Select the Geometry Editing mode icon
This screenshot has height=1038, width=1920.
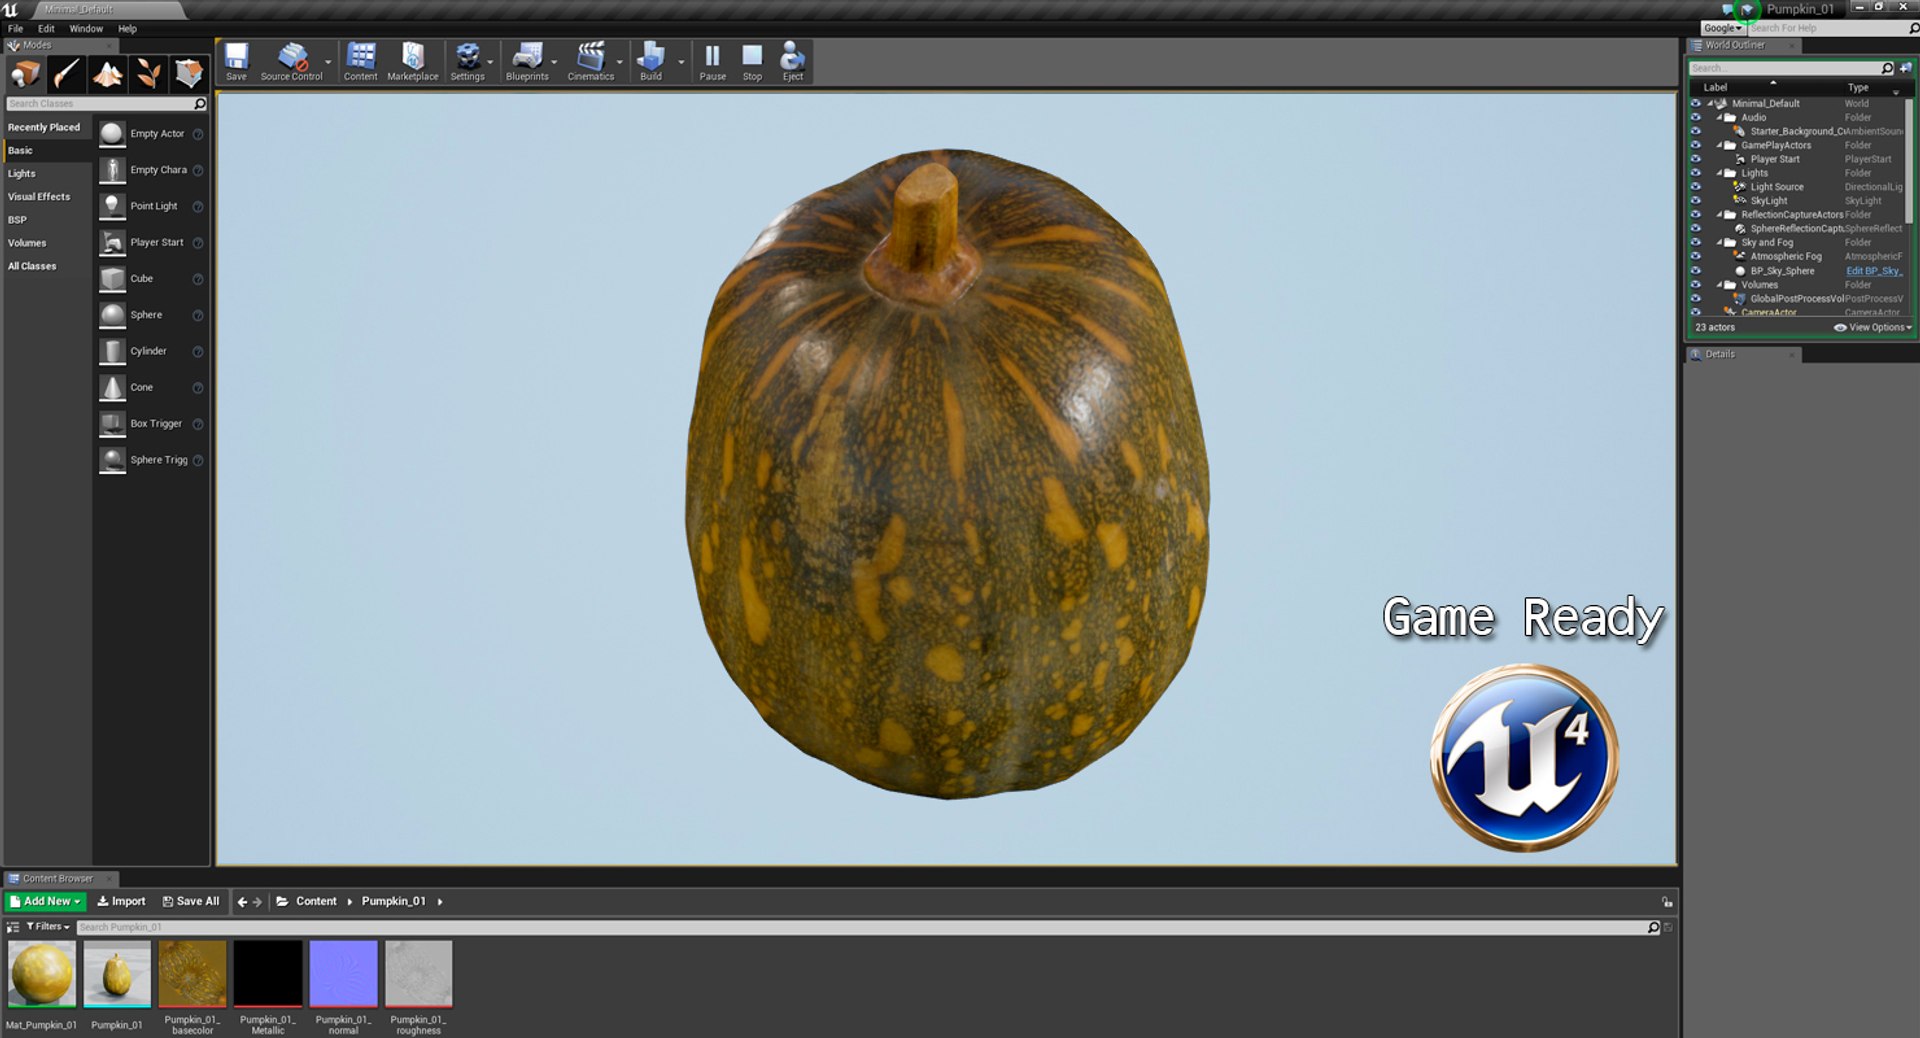click(188, 73)
